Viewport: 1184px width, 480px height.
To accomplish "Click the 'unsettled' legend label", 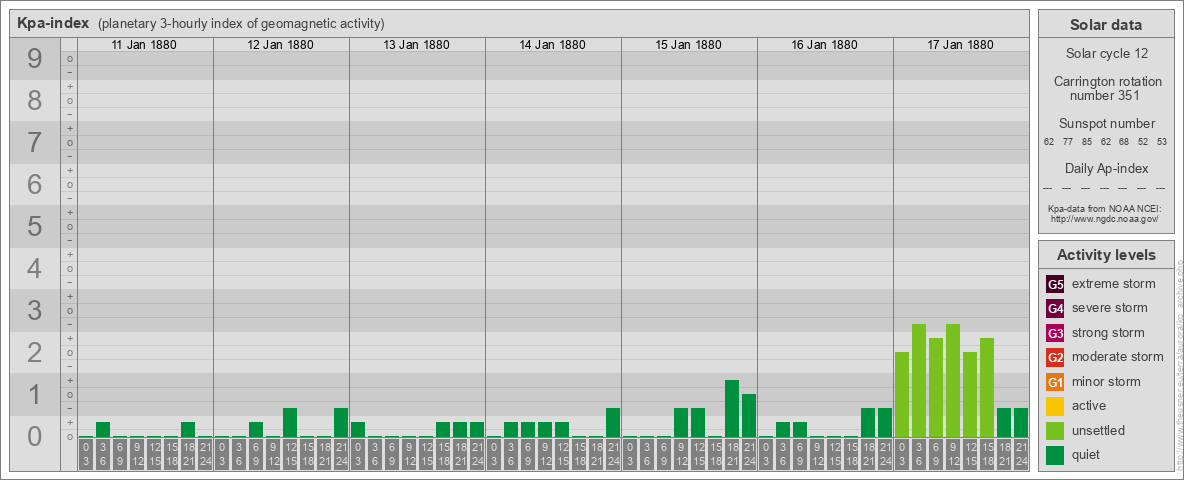I will tap(1098, 430).
